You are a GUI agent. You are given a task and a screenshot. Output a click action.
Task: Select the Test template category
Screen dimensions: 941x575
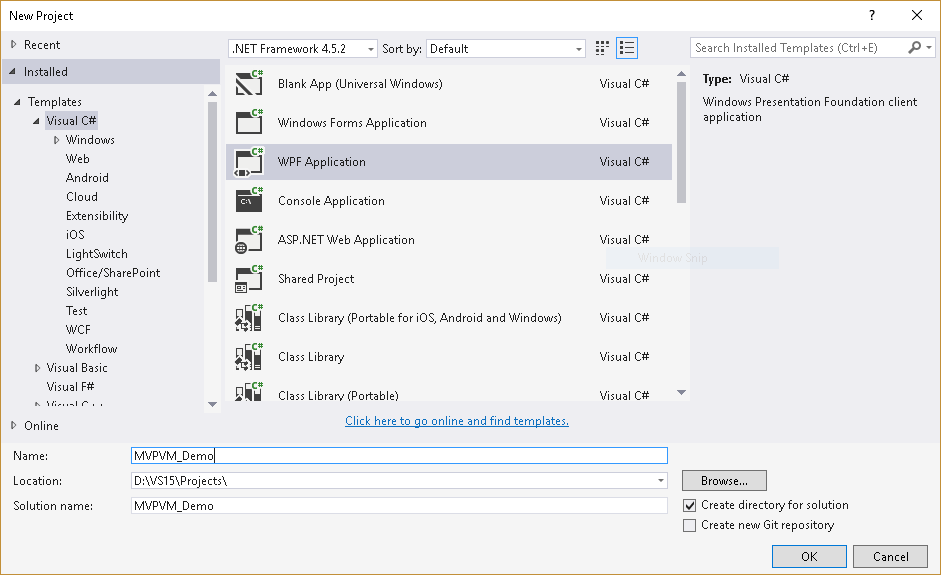point(76,311)
